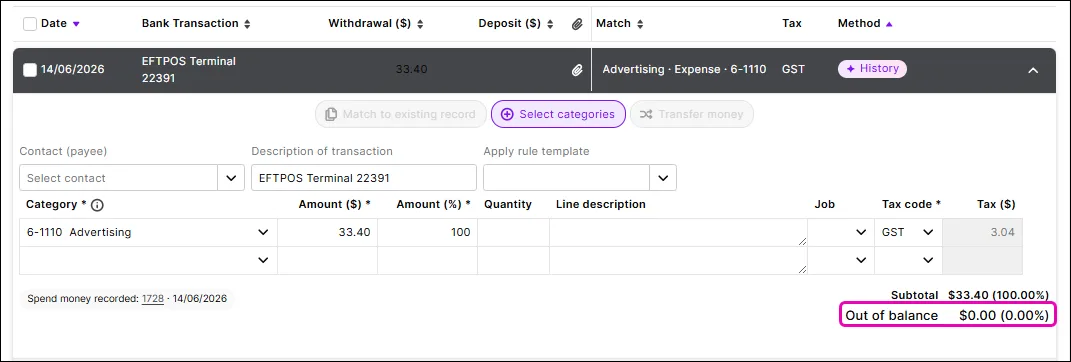Click the Advertising · Expense · 6-1110 match text

point(684,69)
